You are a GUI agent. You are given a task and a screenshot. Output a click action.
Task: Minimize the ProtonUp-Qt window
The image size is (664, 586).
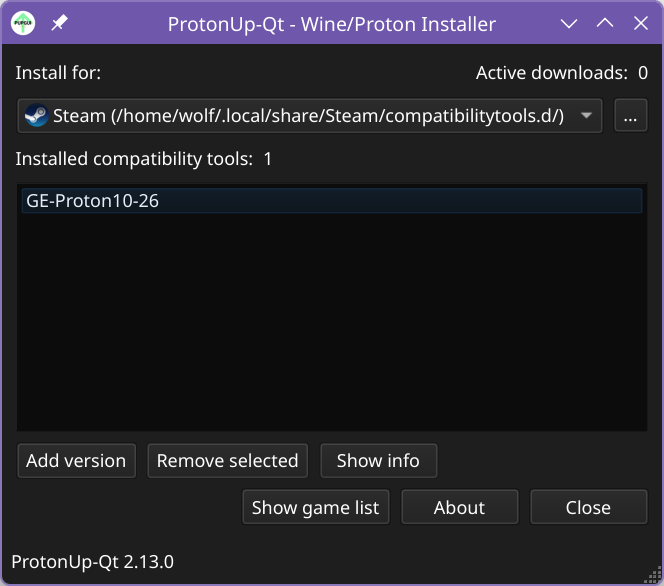(569, 24)
